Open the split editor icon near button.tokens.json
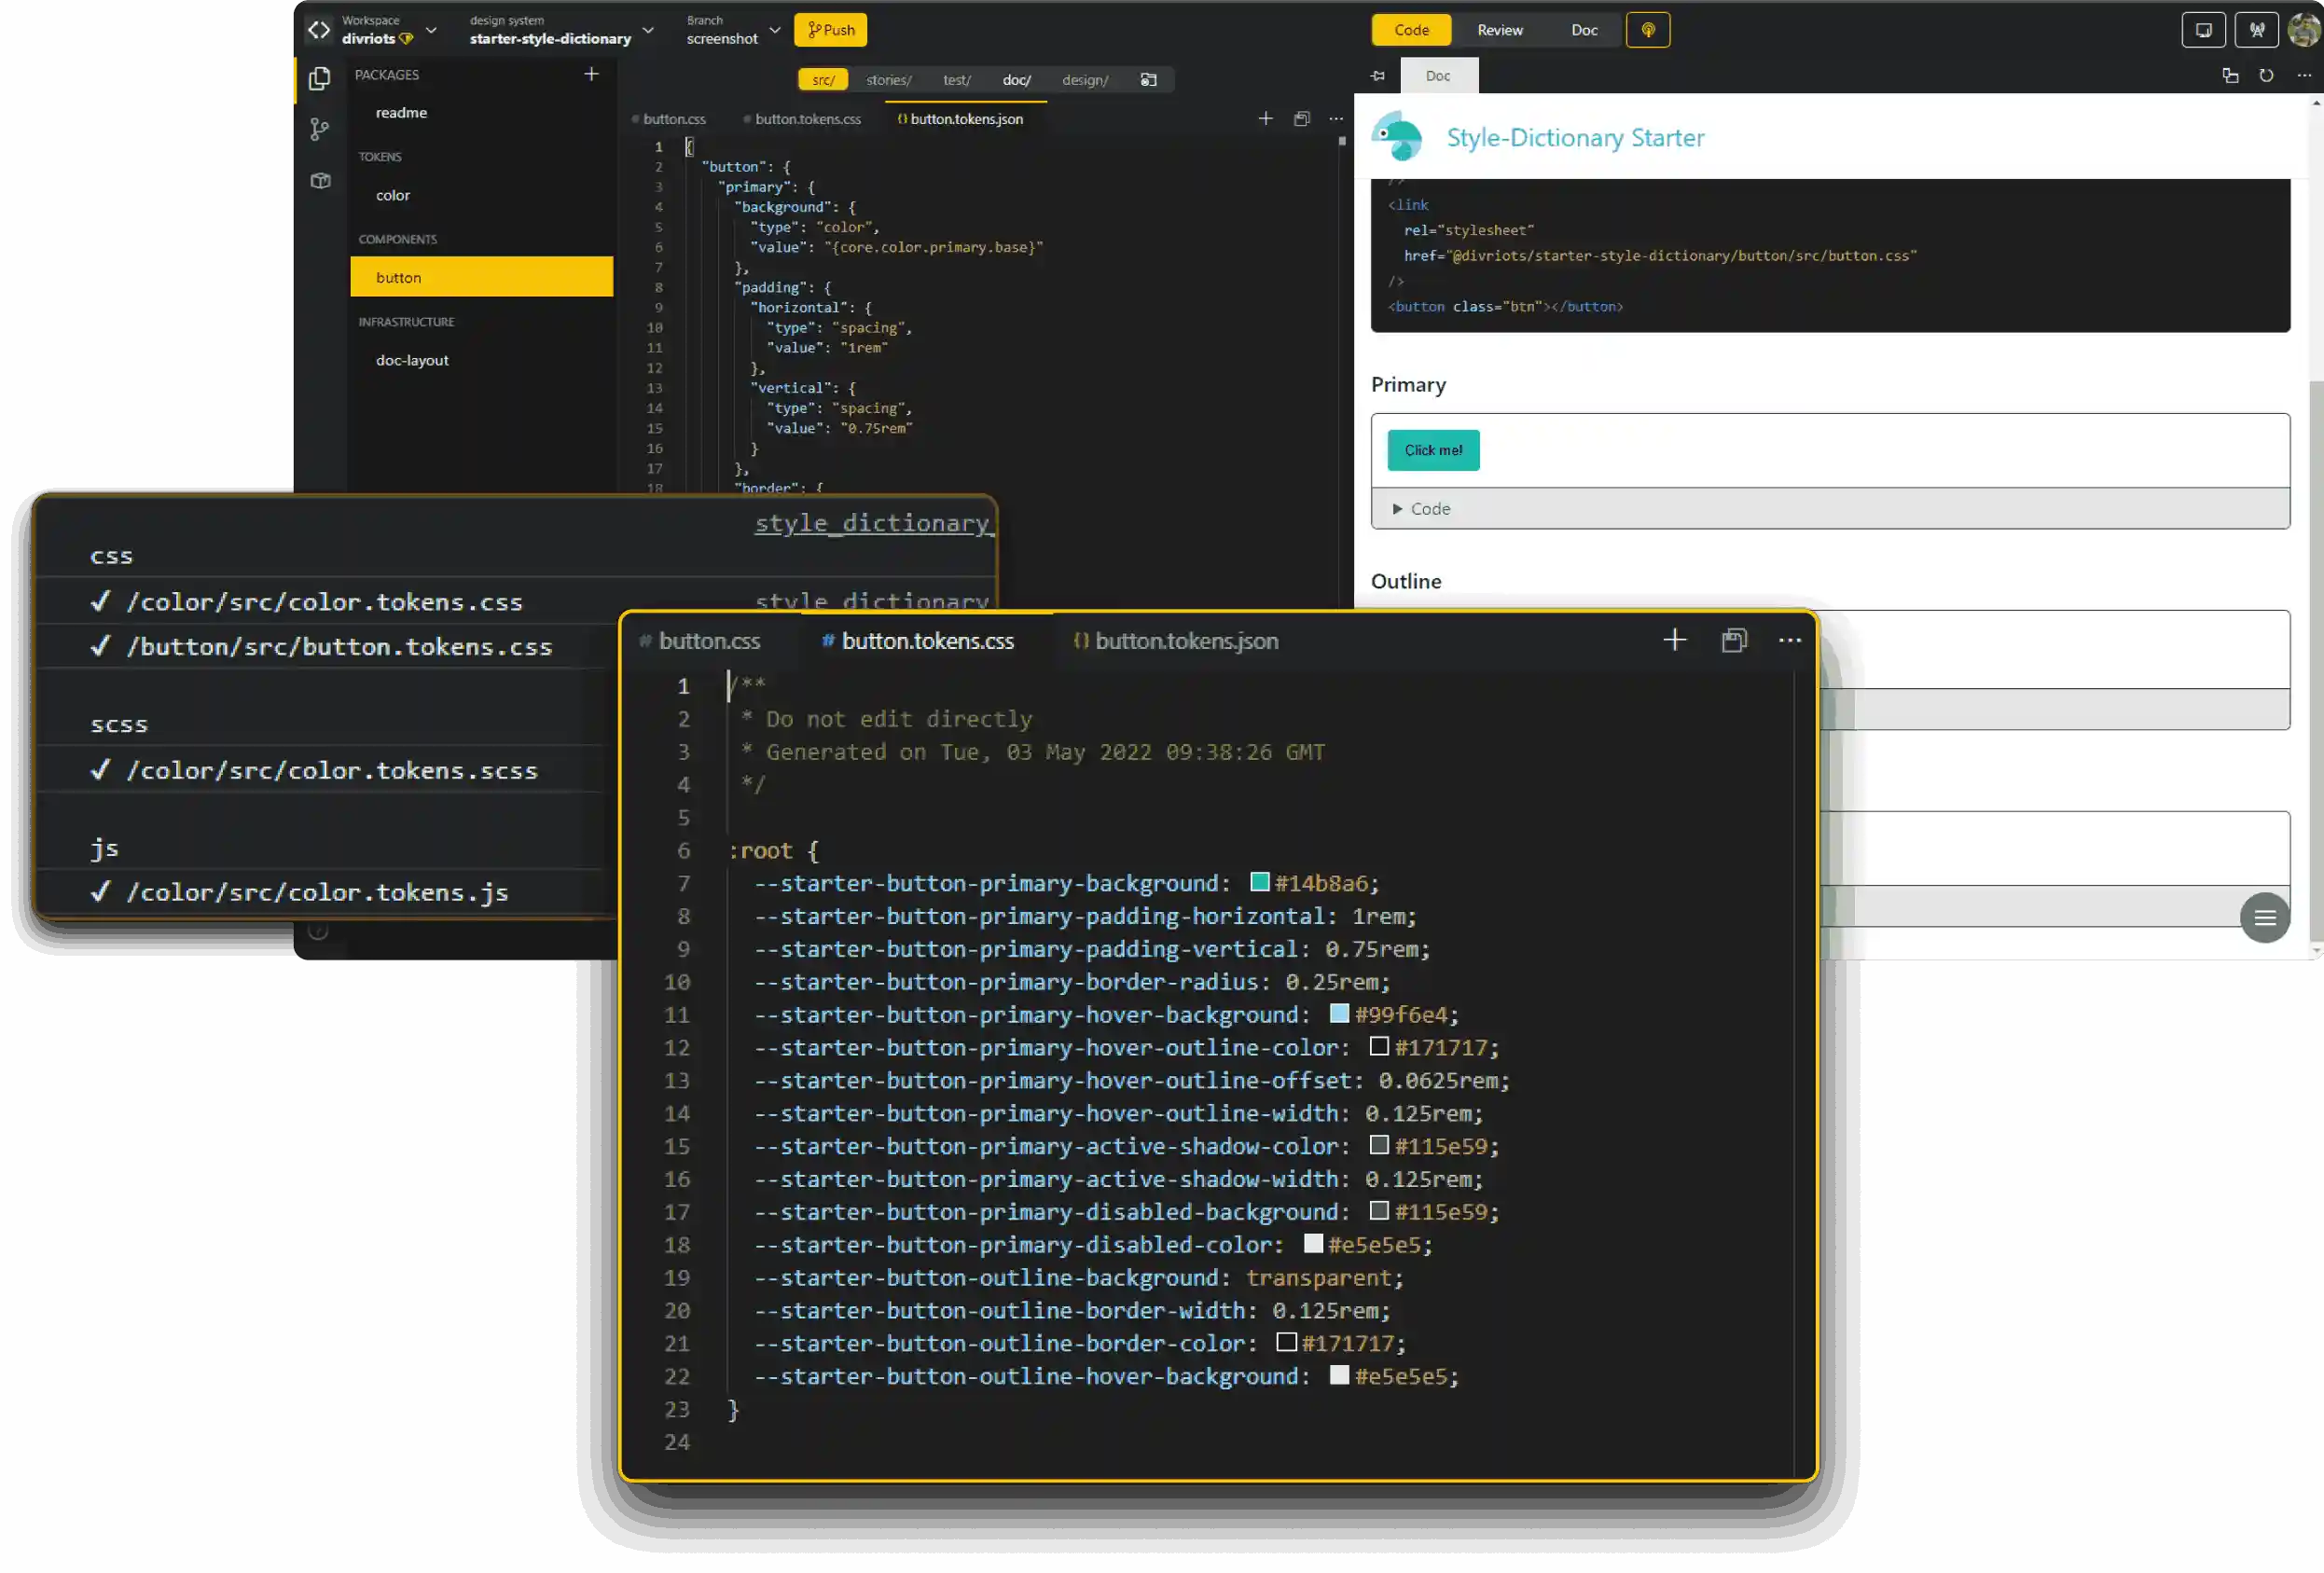This screenshot has height=1573, width=2324. point(1301,118)
